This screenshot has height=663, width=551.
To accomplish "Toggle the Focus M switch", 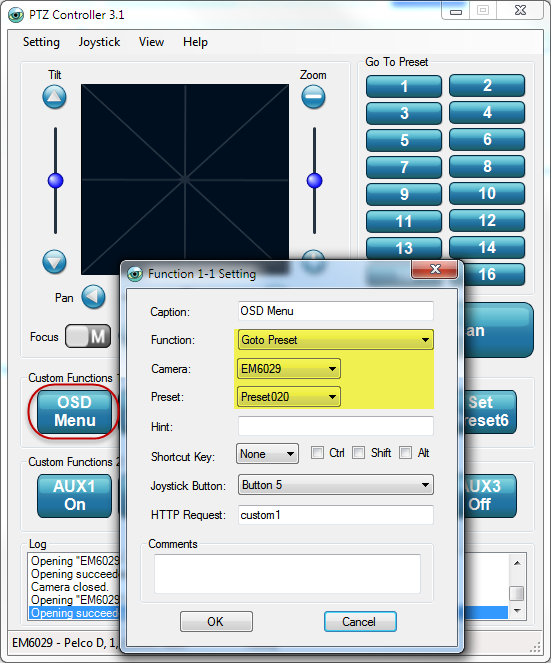I will click(88, 337).
